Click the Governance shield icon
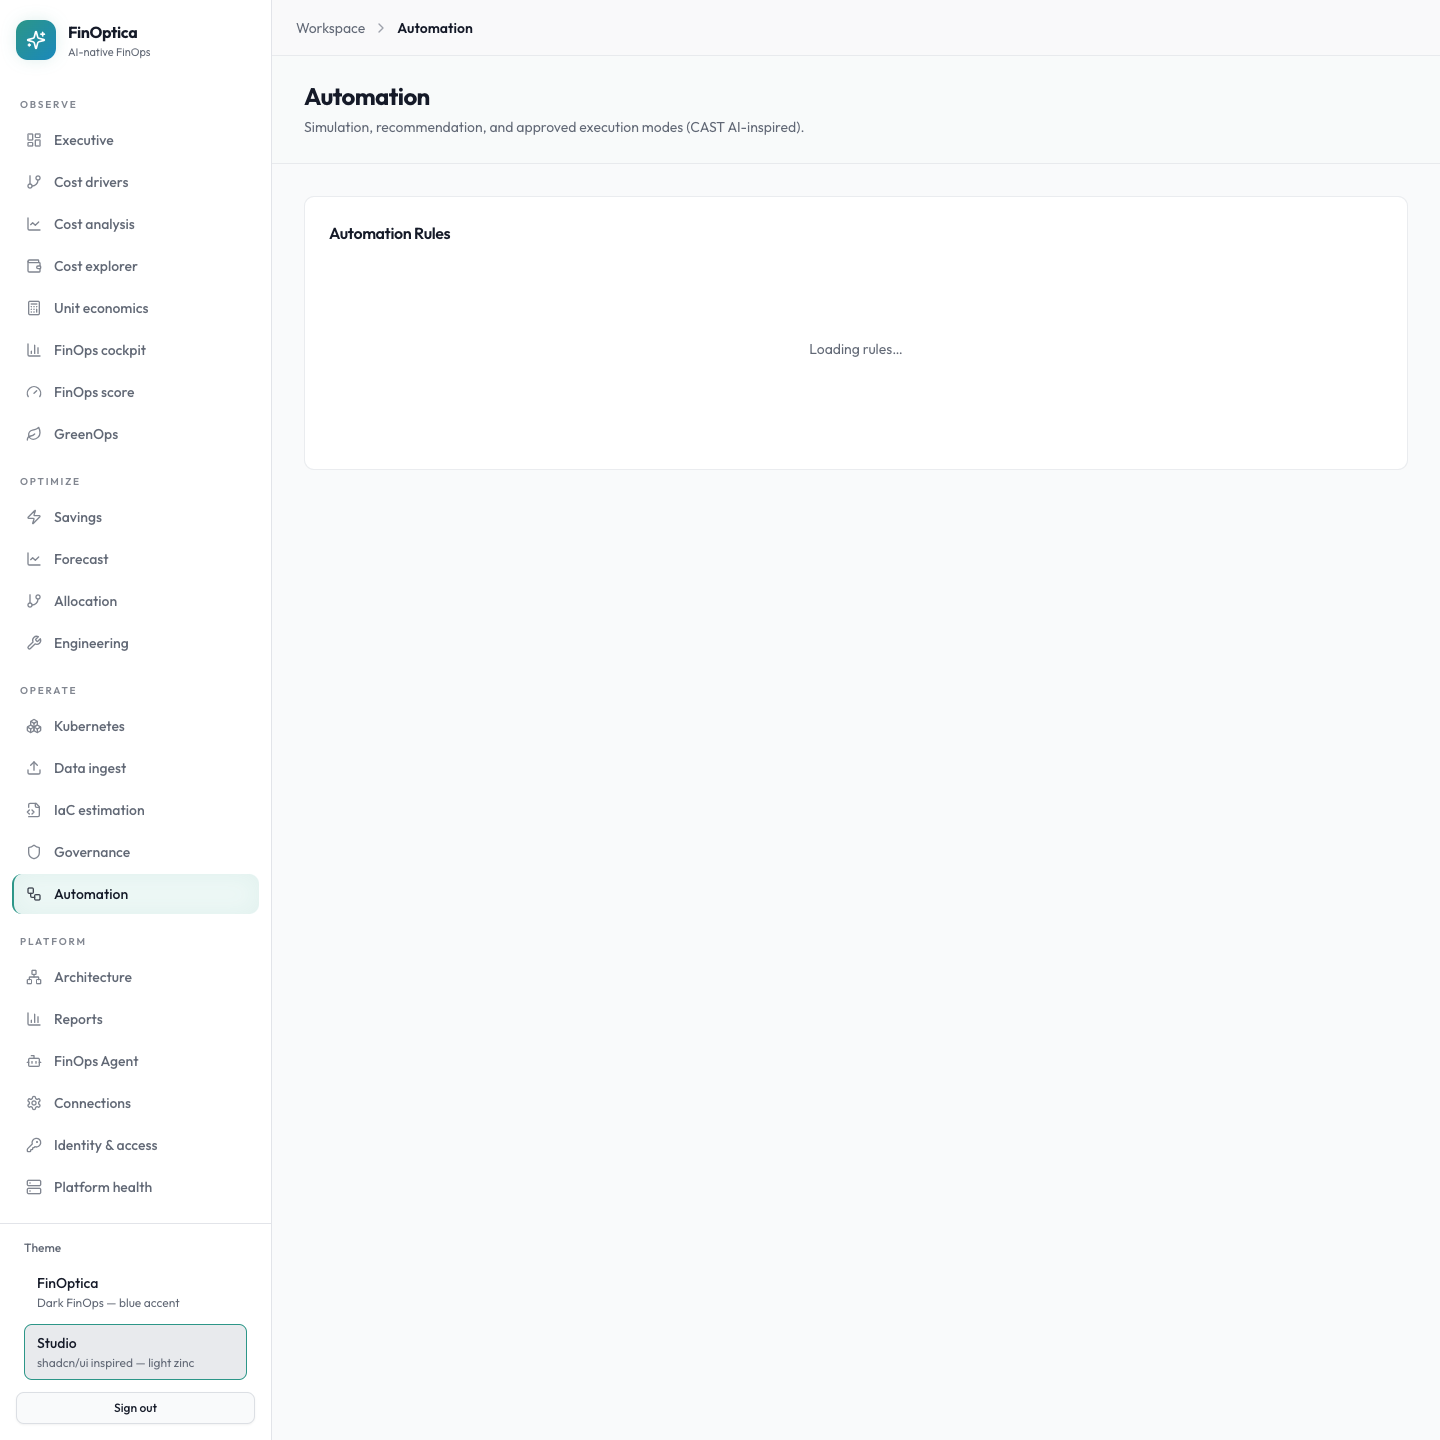Viewport: 1440px width, 1440px height. (x=34, y=852)
